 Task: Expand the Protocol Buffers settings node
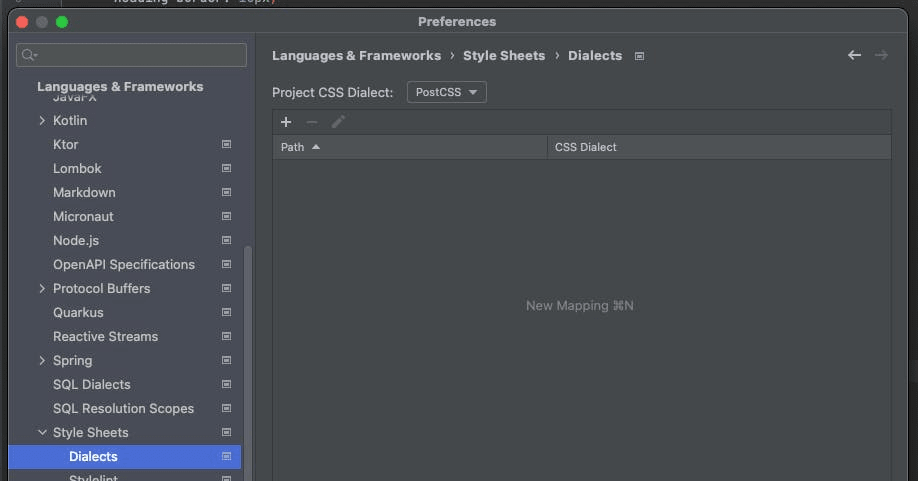(42, 288)
